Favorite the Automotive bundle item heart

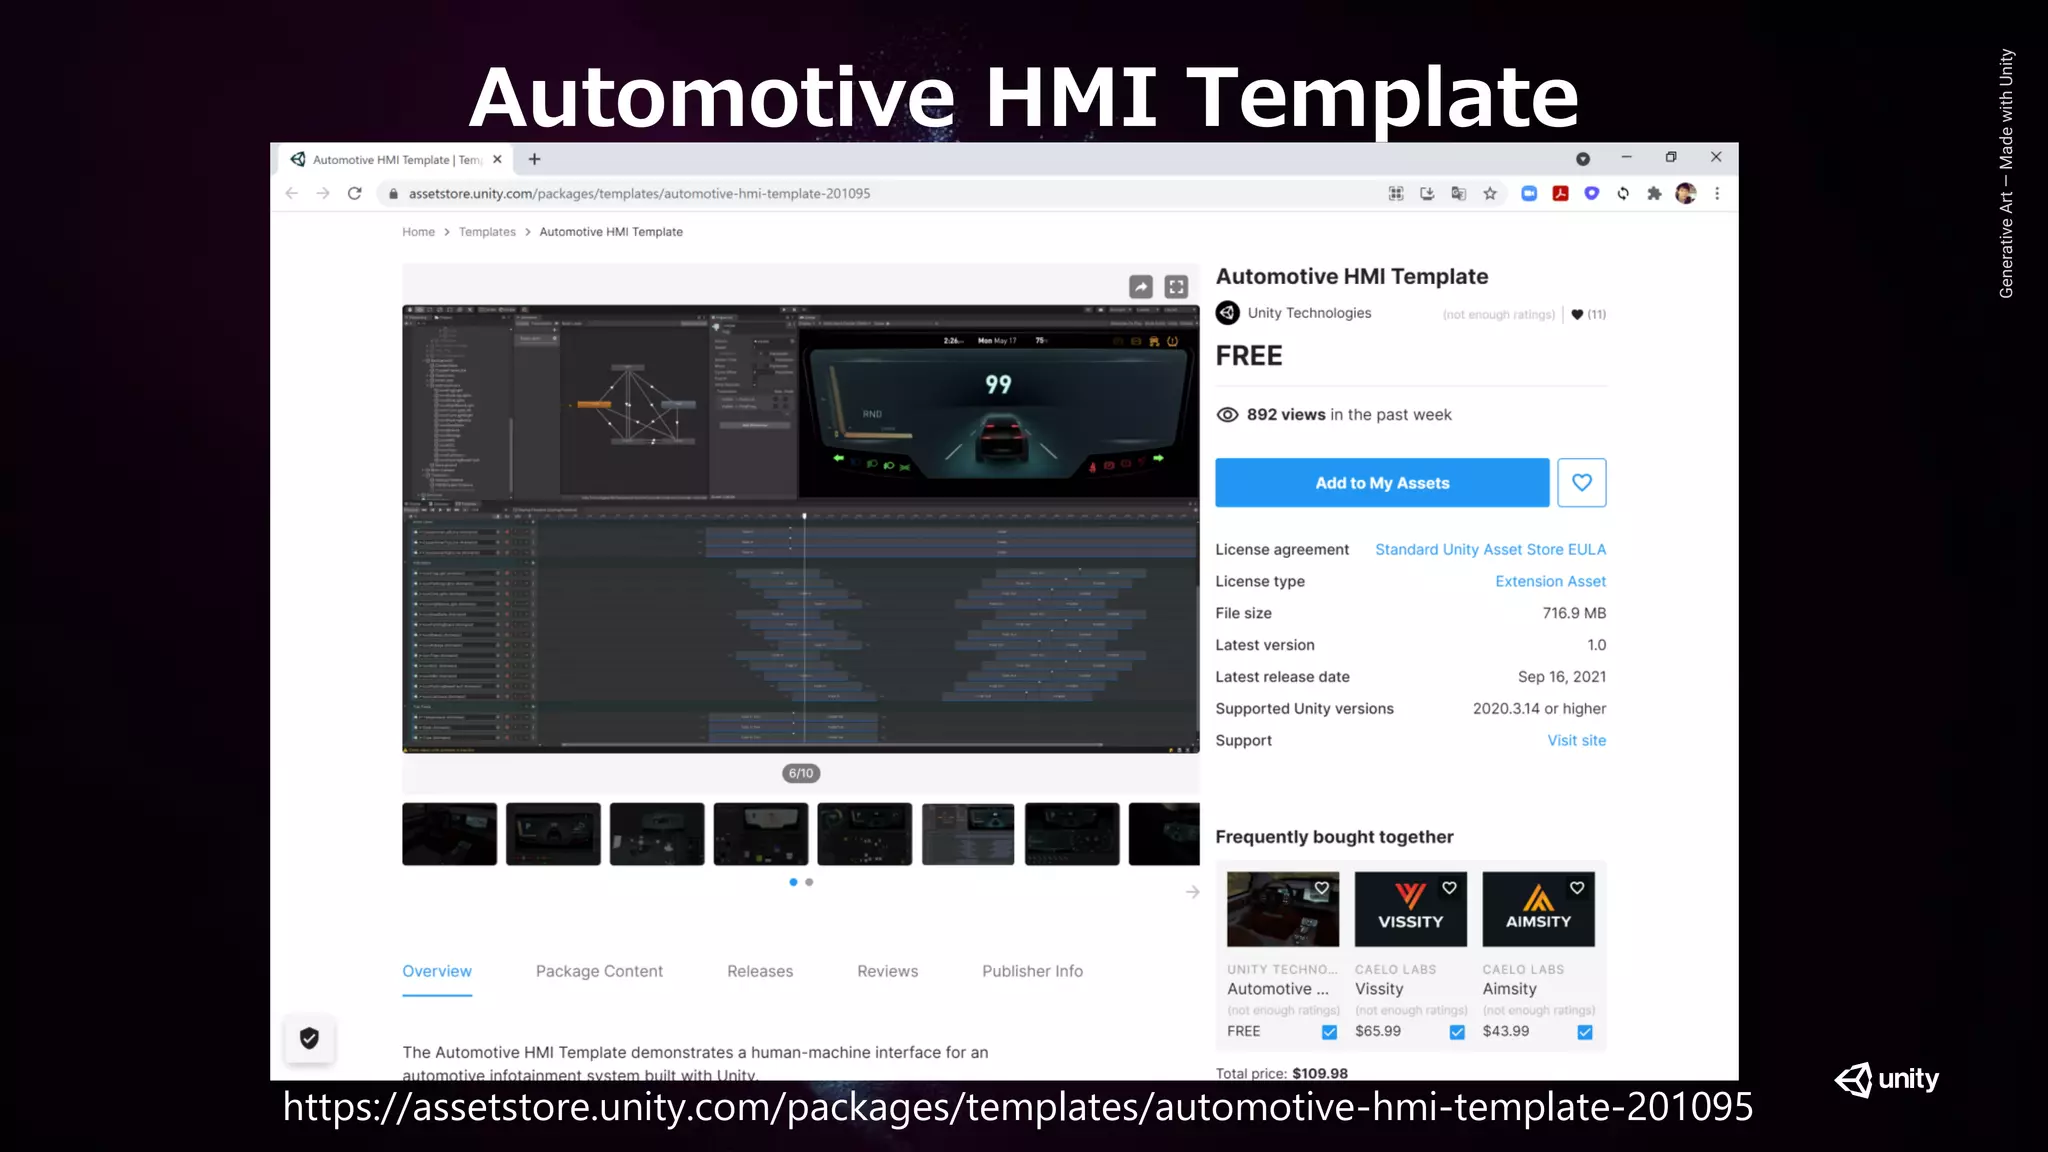(1322, 888)
